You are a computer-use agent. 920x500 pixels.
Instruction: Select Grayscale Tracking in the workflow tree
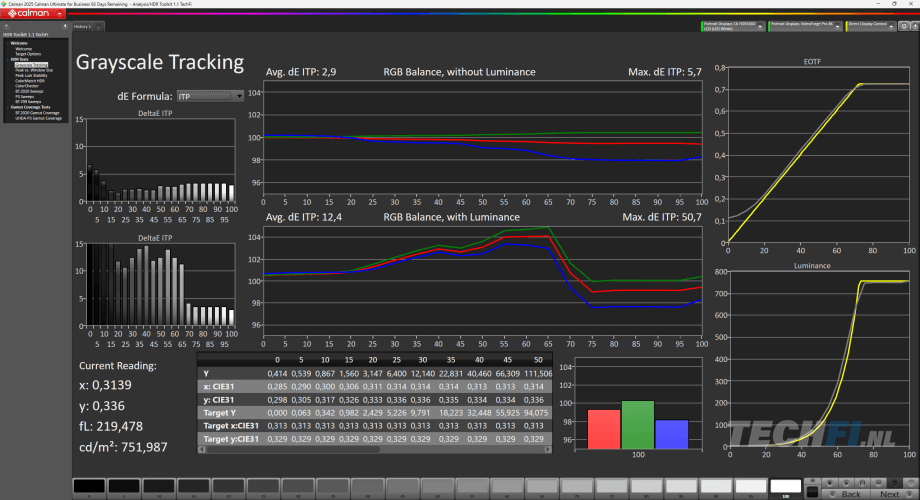coord(31,65)
